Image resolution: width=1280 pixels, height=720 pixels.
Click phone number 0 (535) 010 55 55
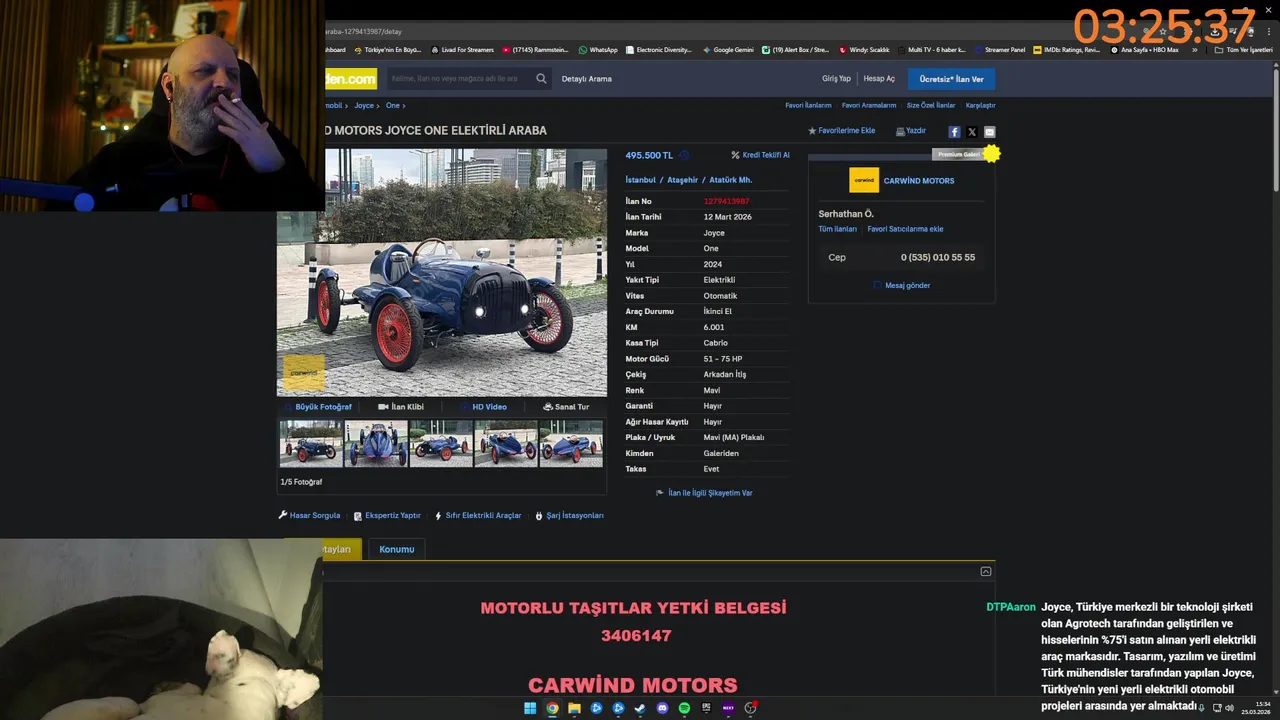pos(938,257)
